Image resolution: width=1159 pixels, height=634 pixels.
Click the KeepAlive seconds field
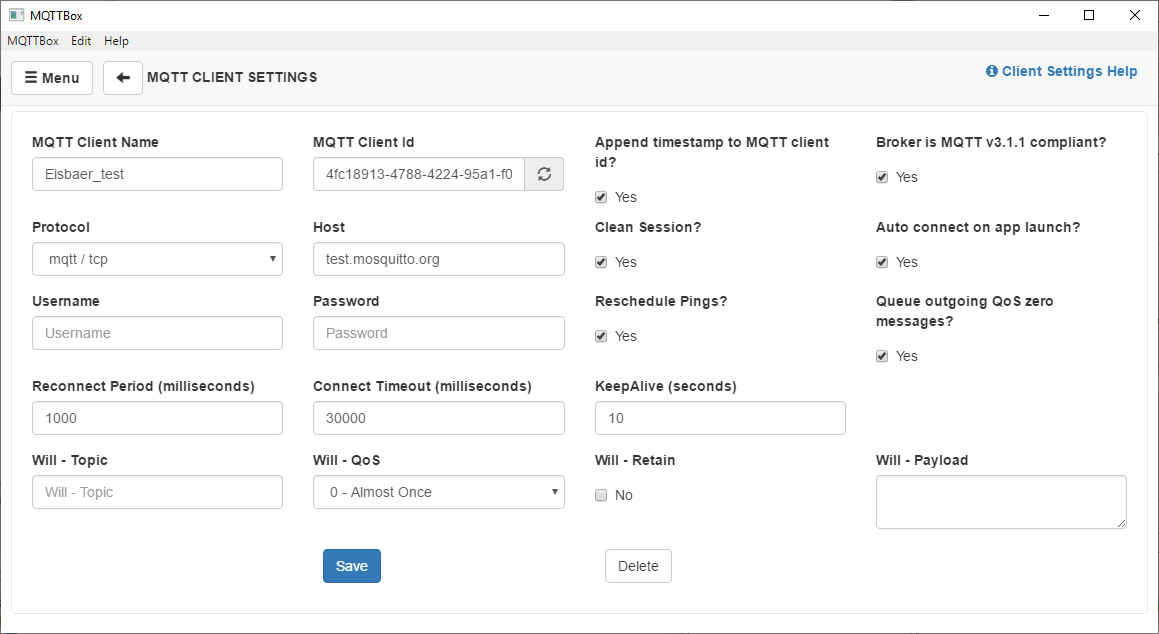(x=720, y=418)
